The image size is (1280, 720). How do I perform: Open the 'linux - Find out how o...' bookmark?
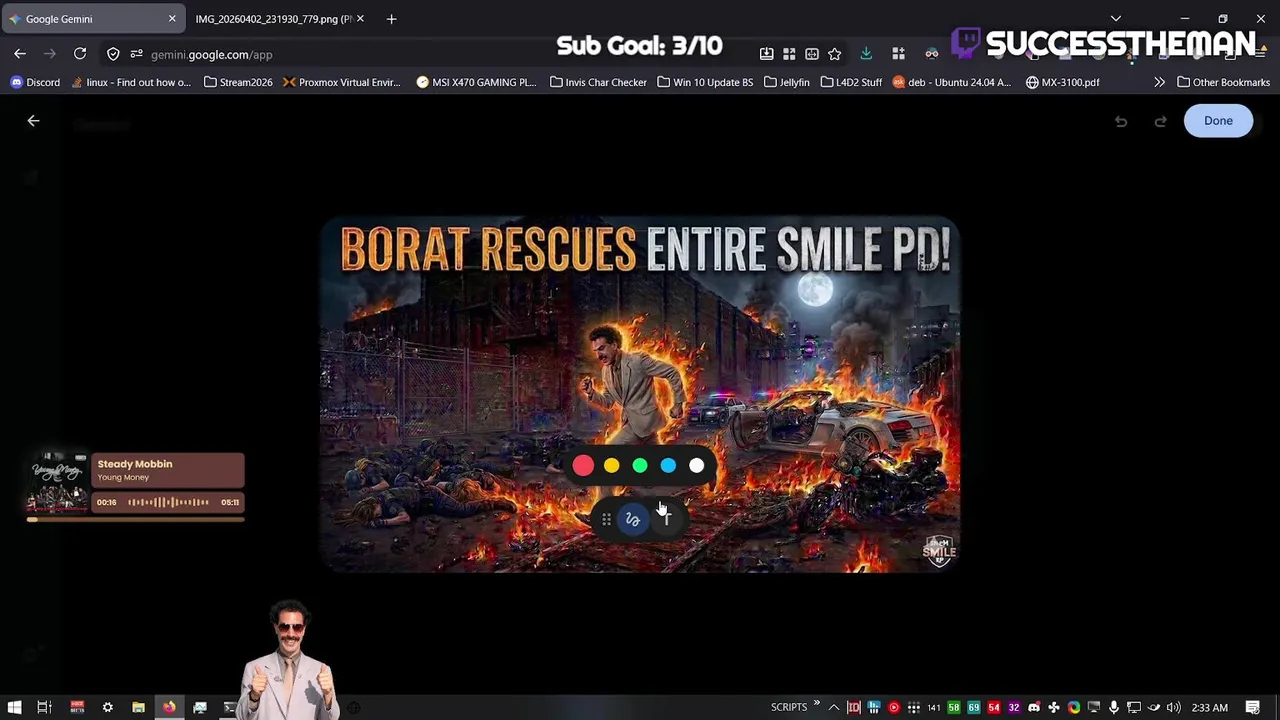click(x=131, y=82)
